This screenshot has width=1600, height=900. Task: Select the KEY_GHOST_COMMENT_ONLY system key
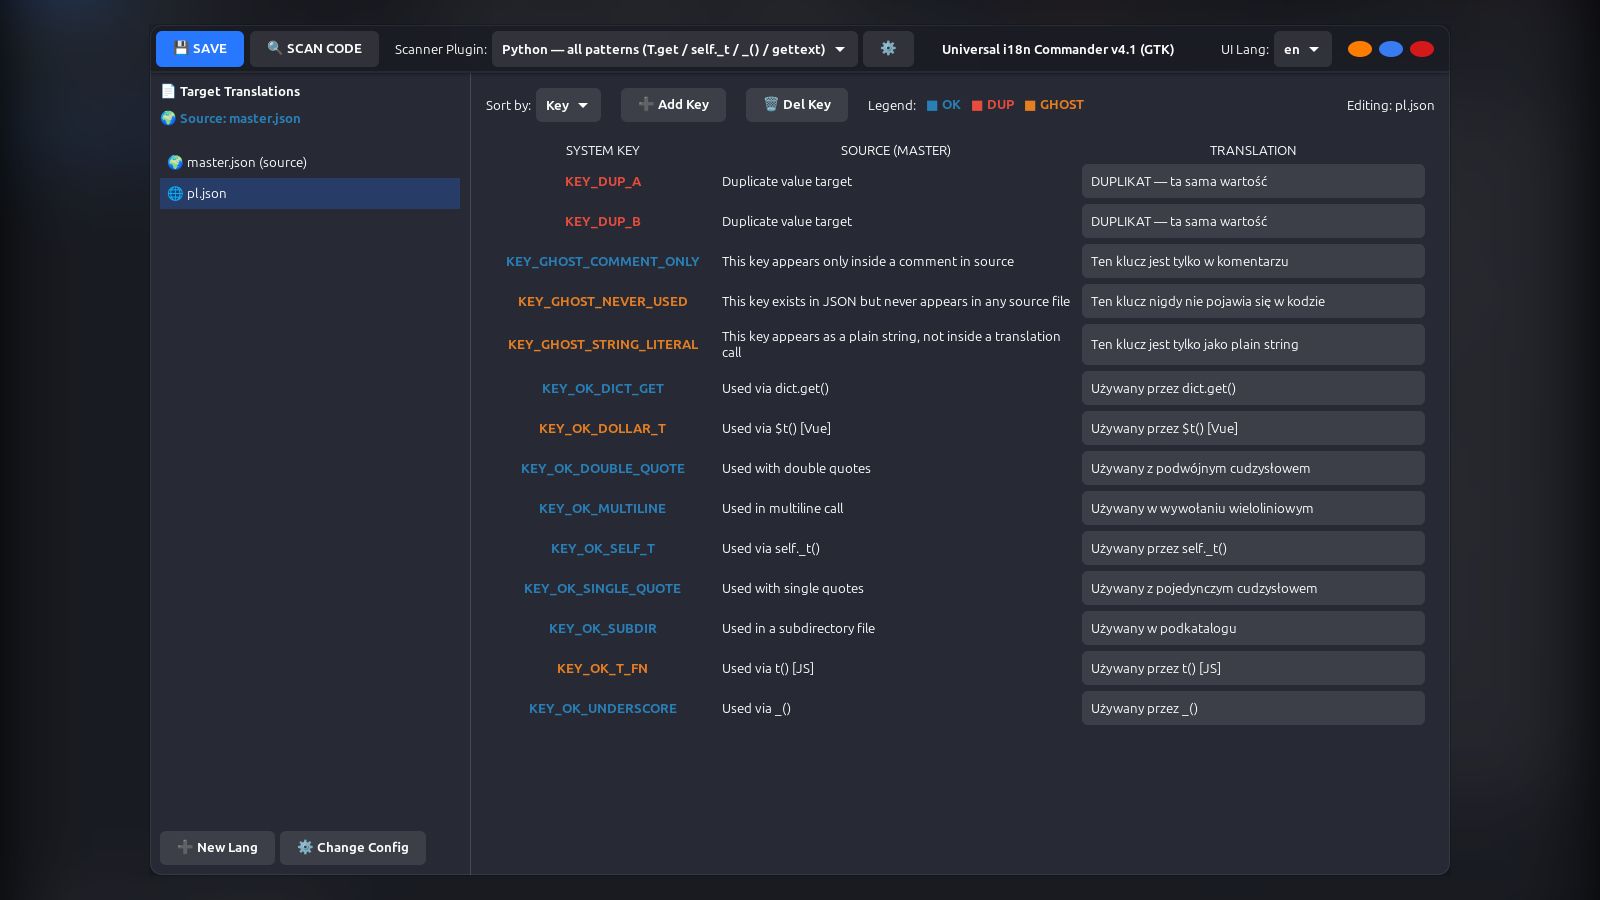click(603, 261)
